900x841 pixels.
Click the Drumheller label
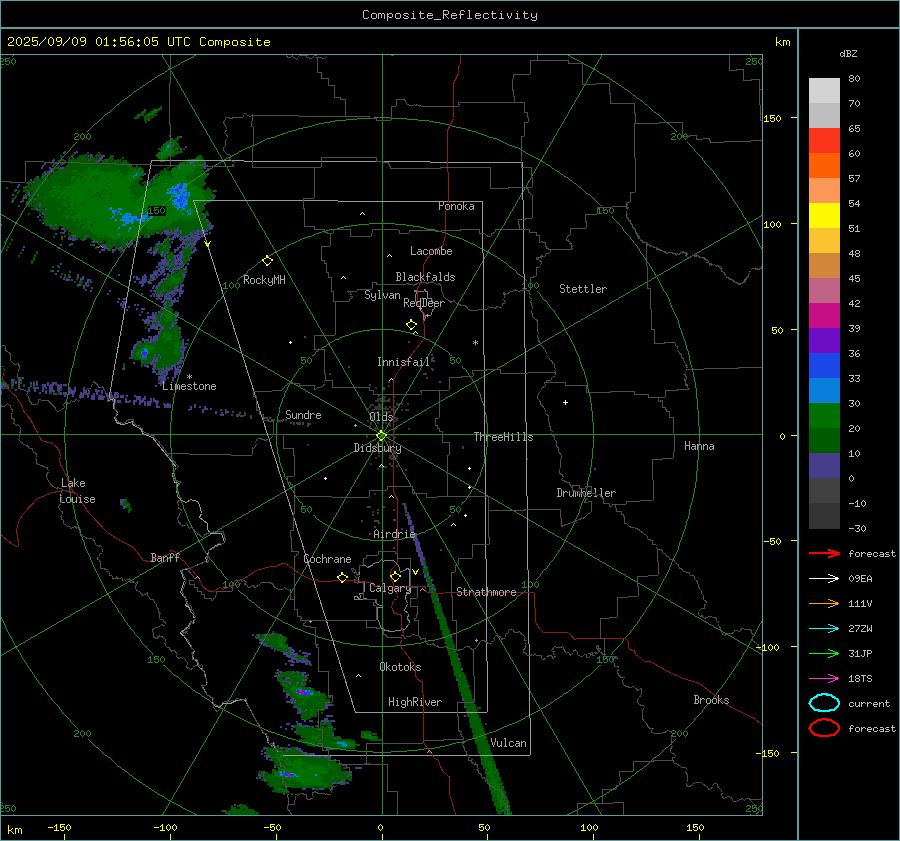[x=586, y=493]
